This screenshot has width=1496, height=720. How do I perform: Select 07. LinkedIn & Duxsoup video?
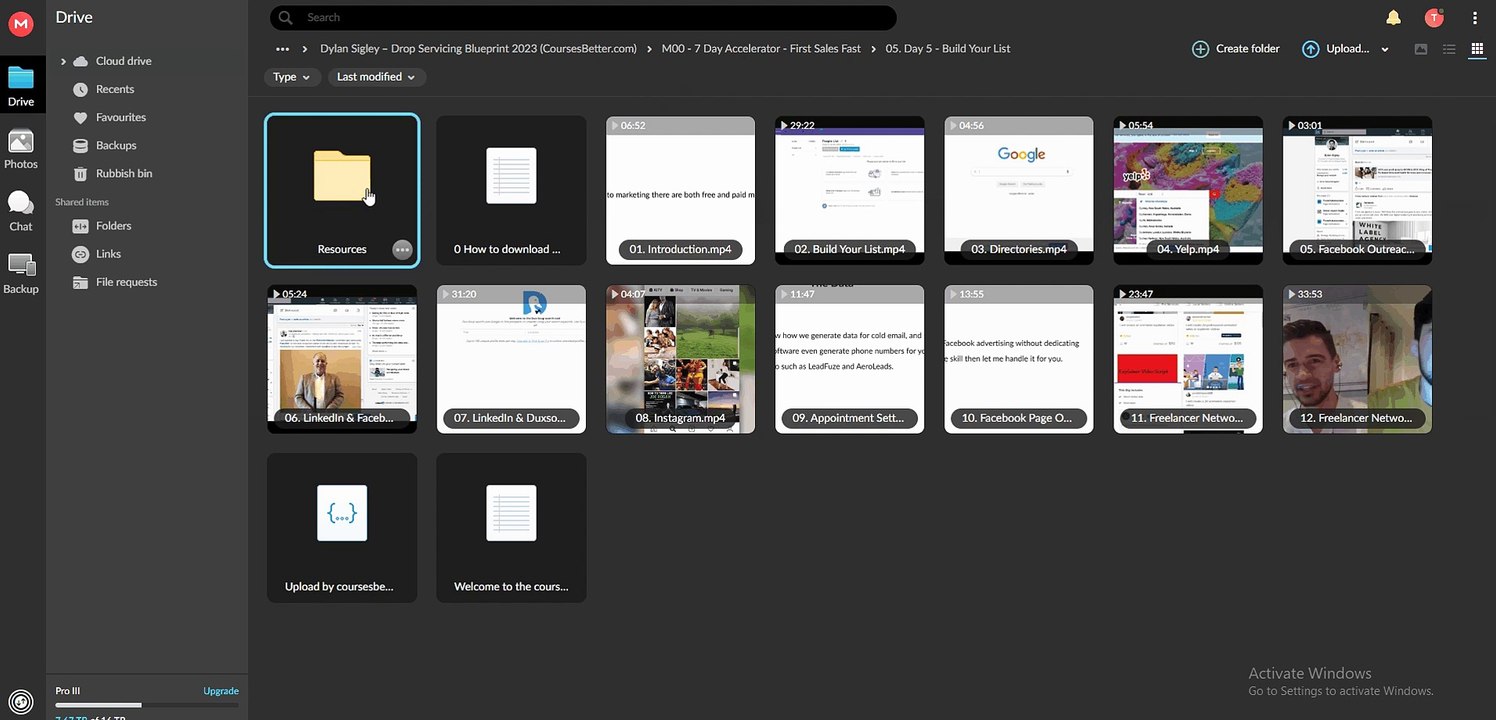(x=511, y=359)
